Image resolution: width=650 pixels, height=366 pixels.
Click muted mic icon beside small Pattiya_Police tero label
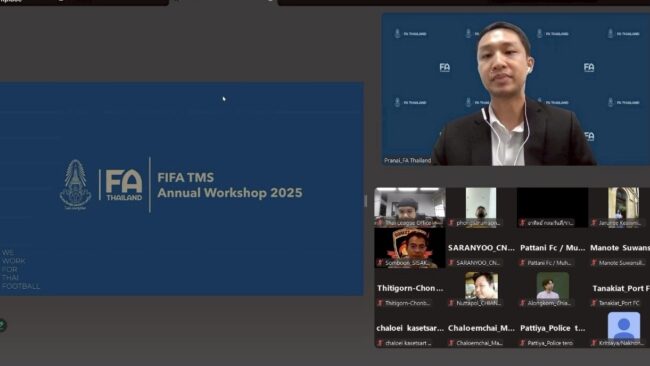523,343
